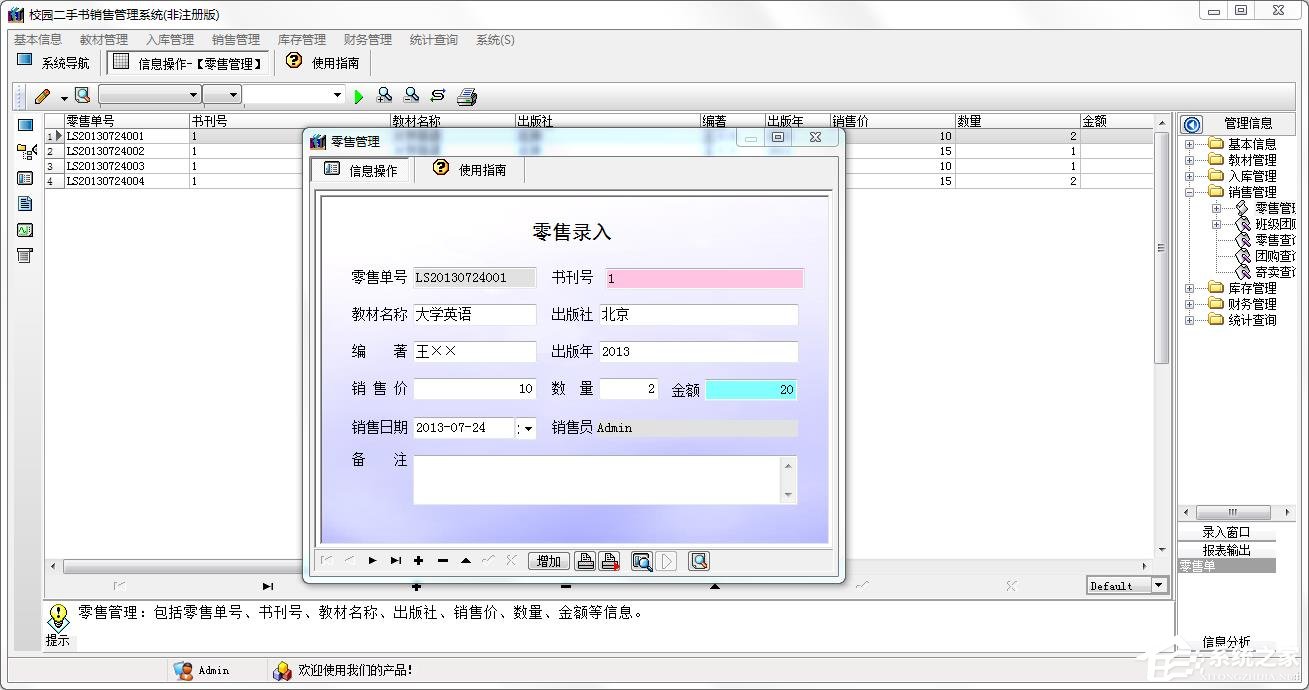Click the plus add-record navigator button in dialog
The image size is (1309, 690).
(x=418, y=561)
